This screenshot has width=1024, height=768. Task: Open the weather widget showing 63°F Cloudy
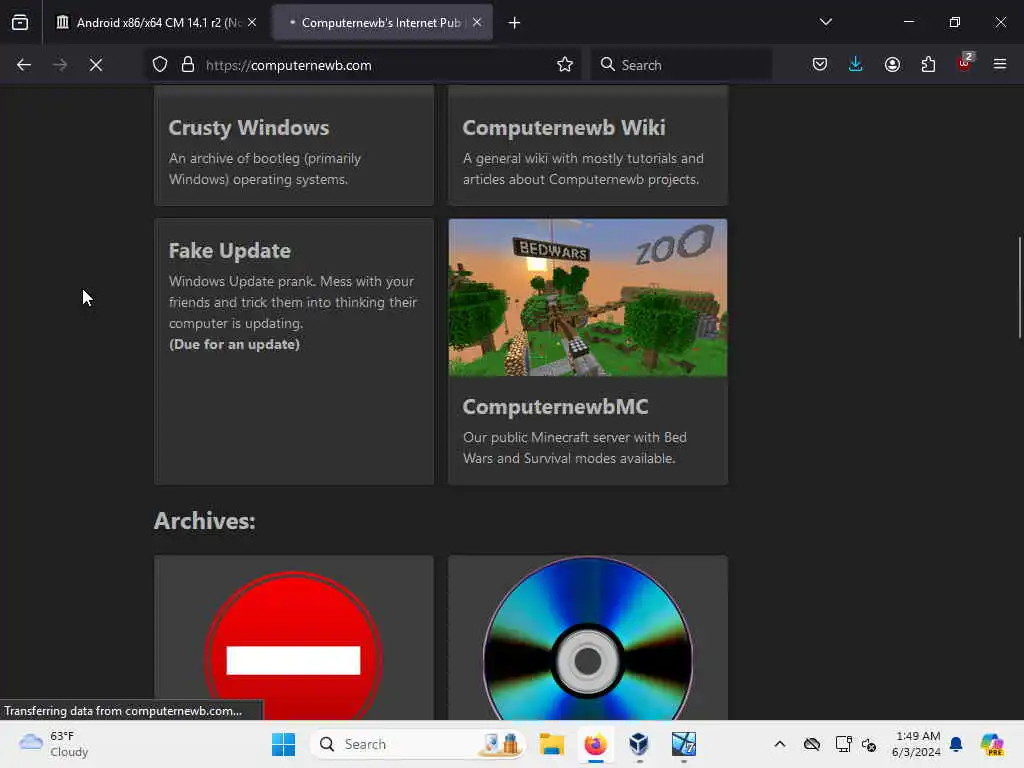pyautogui.click(x=54, y=744)
